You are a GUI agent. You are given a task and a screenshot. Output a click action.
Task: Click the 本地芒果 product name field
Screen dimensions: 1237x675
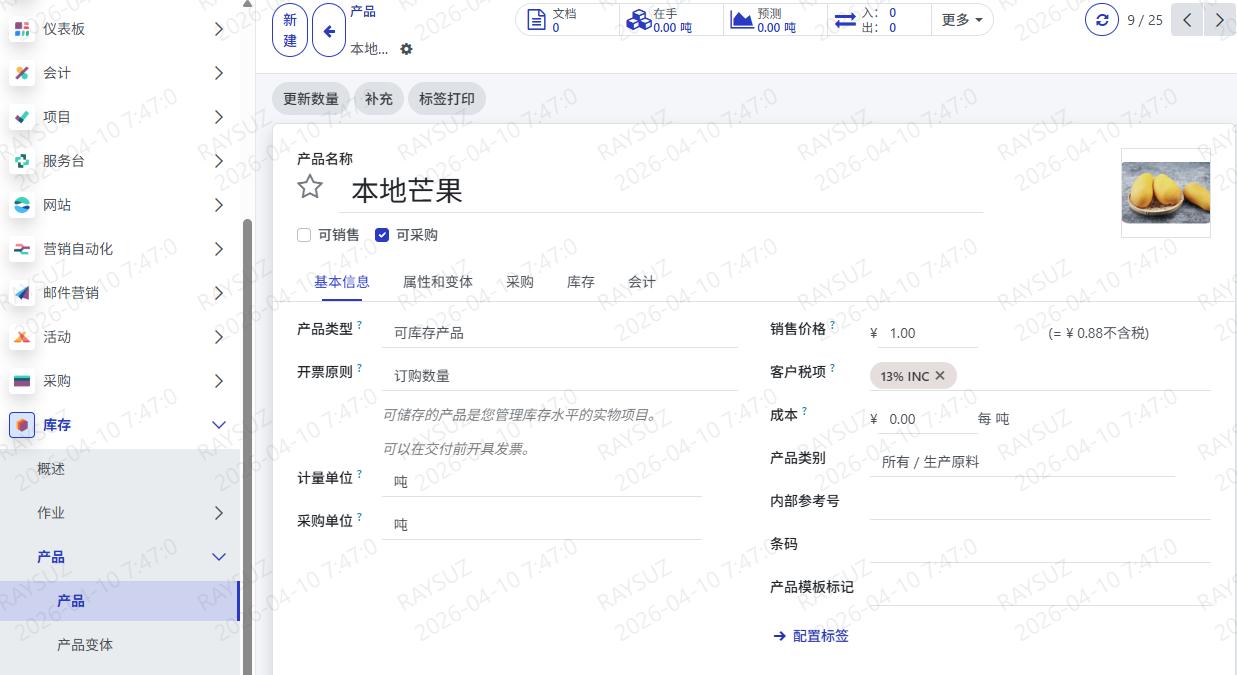coord(661,190)
